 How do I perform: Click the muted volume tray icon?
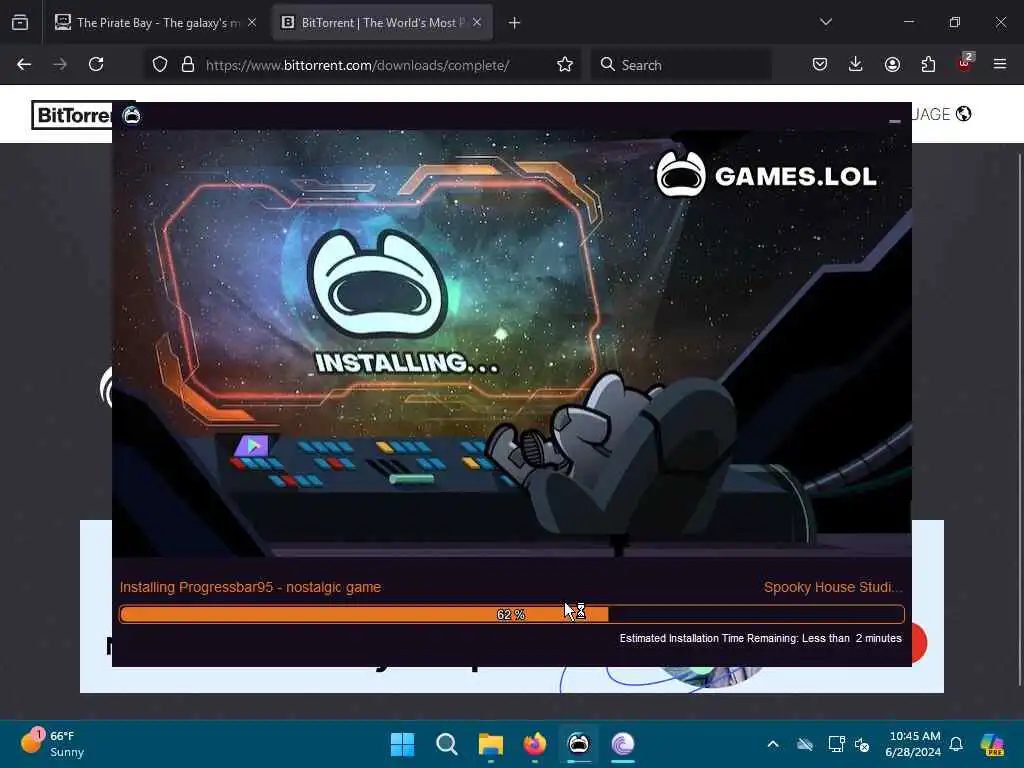pyautogui.click(x=862, y=744)
